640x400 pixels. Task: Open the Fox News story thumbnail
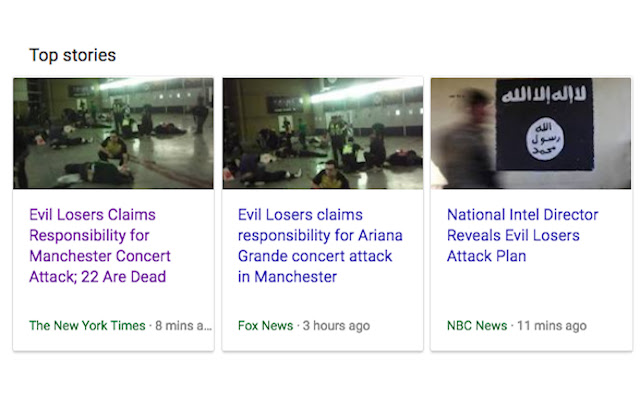click(322, 133)
